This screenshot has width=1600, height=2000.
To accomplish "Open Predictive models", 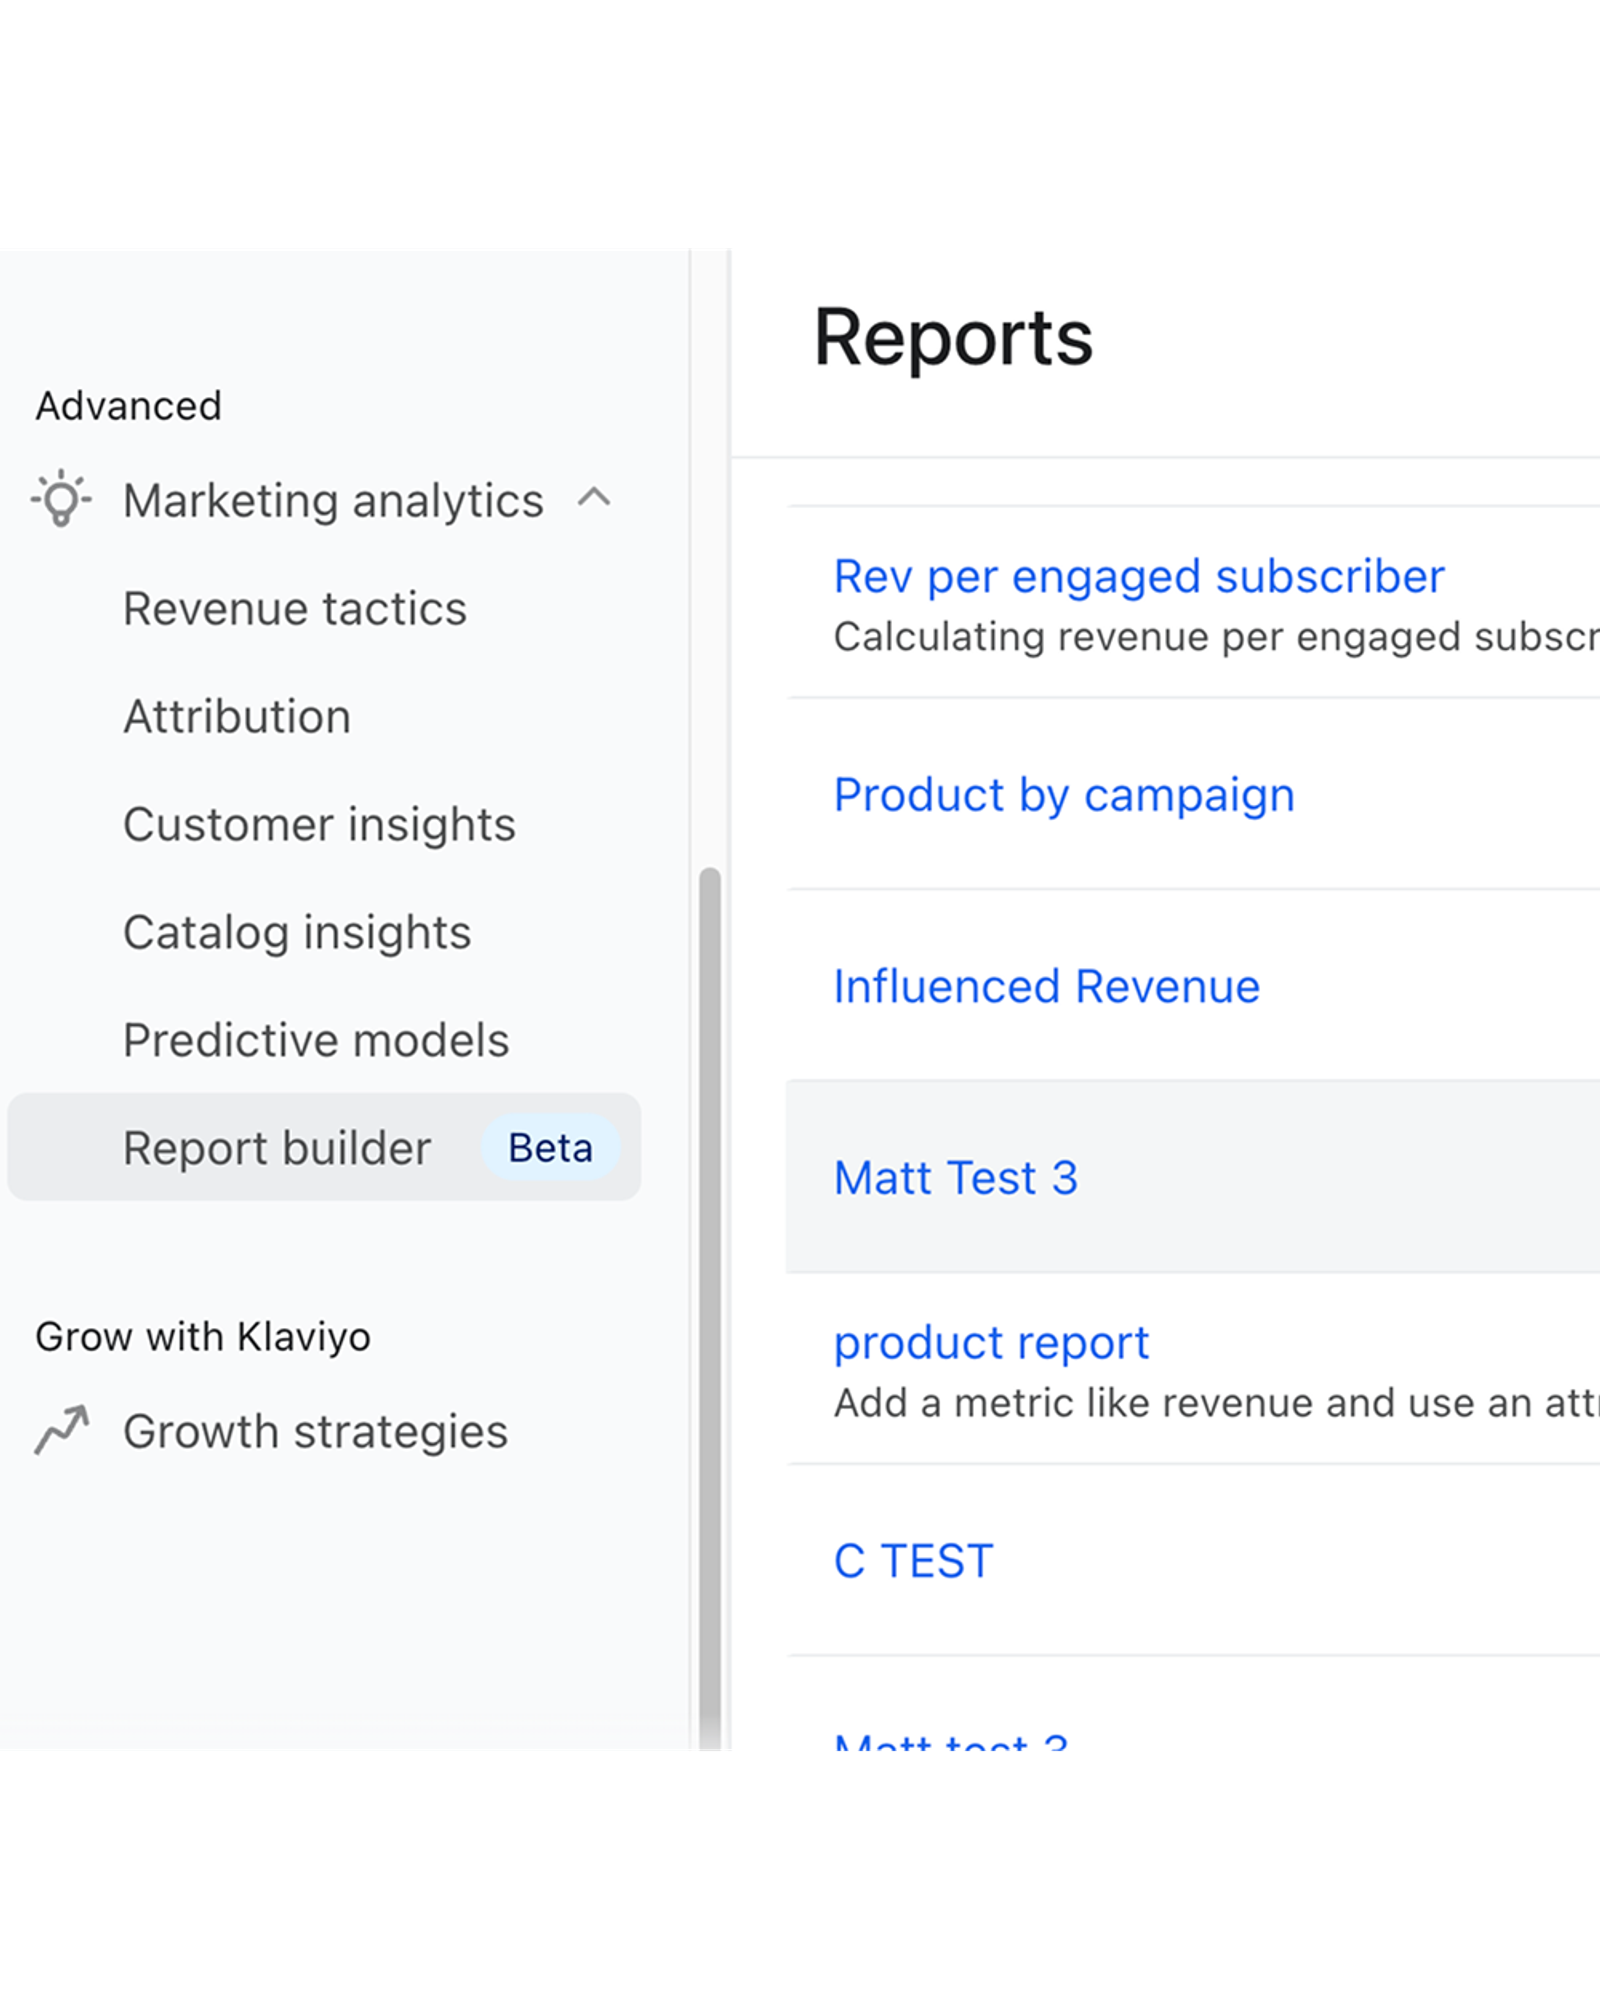I will tap(316, 1040).
